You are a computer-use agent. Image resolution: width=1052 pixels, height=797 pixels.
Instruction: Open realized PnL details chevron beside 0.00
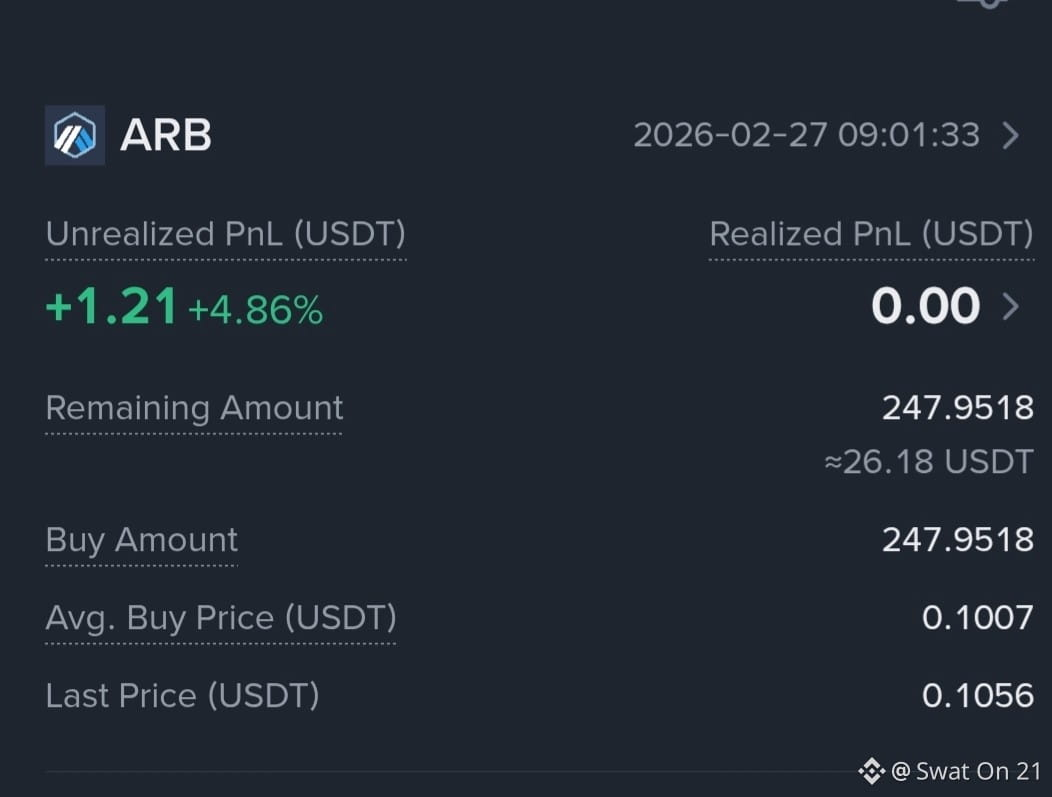click(1011, 307)
